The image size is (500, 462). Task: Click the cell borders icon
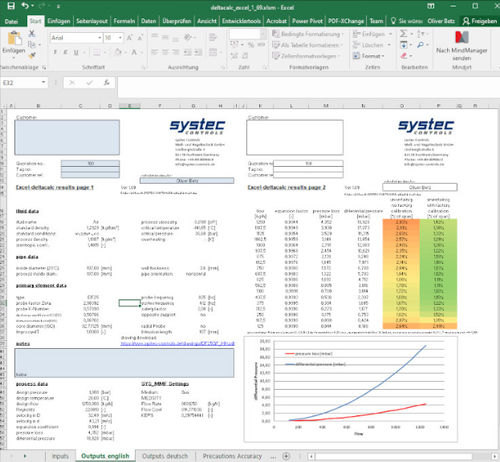(96, 52)
